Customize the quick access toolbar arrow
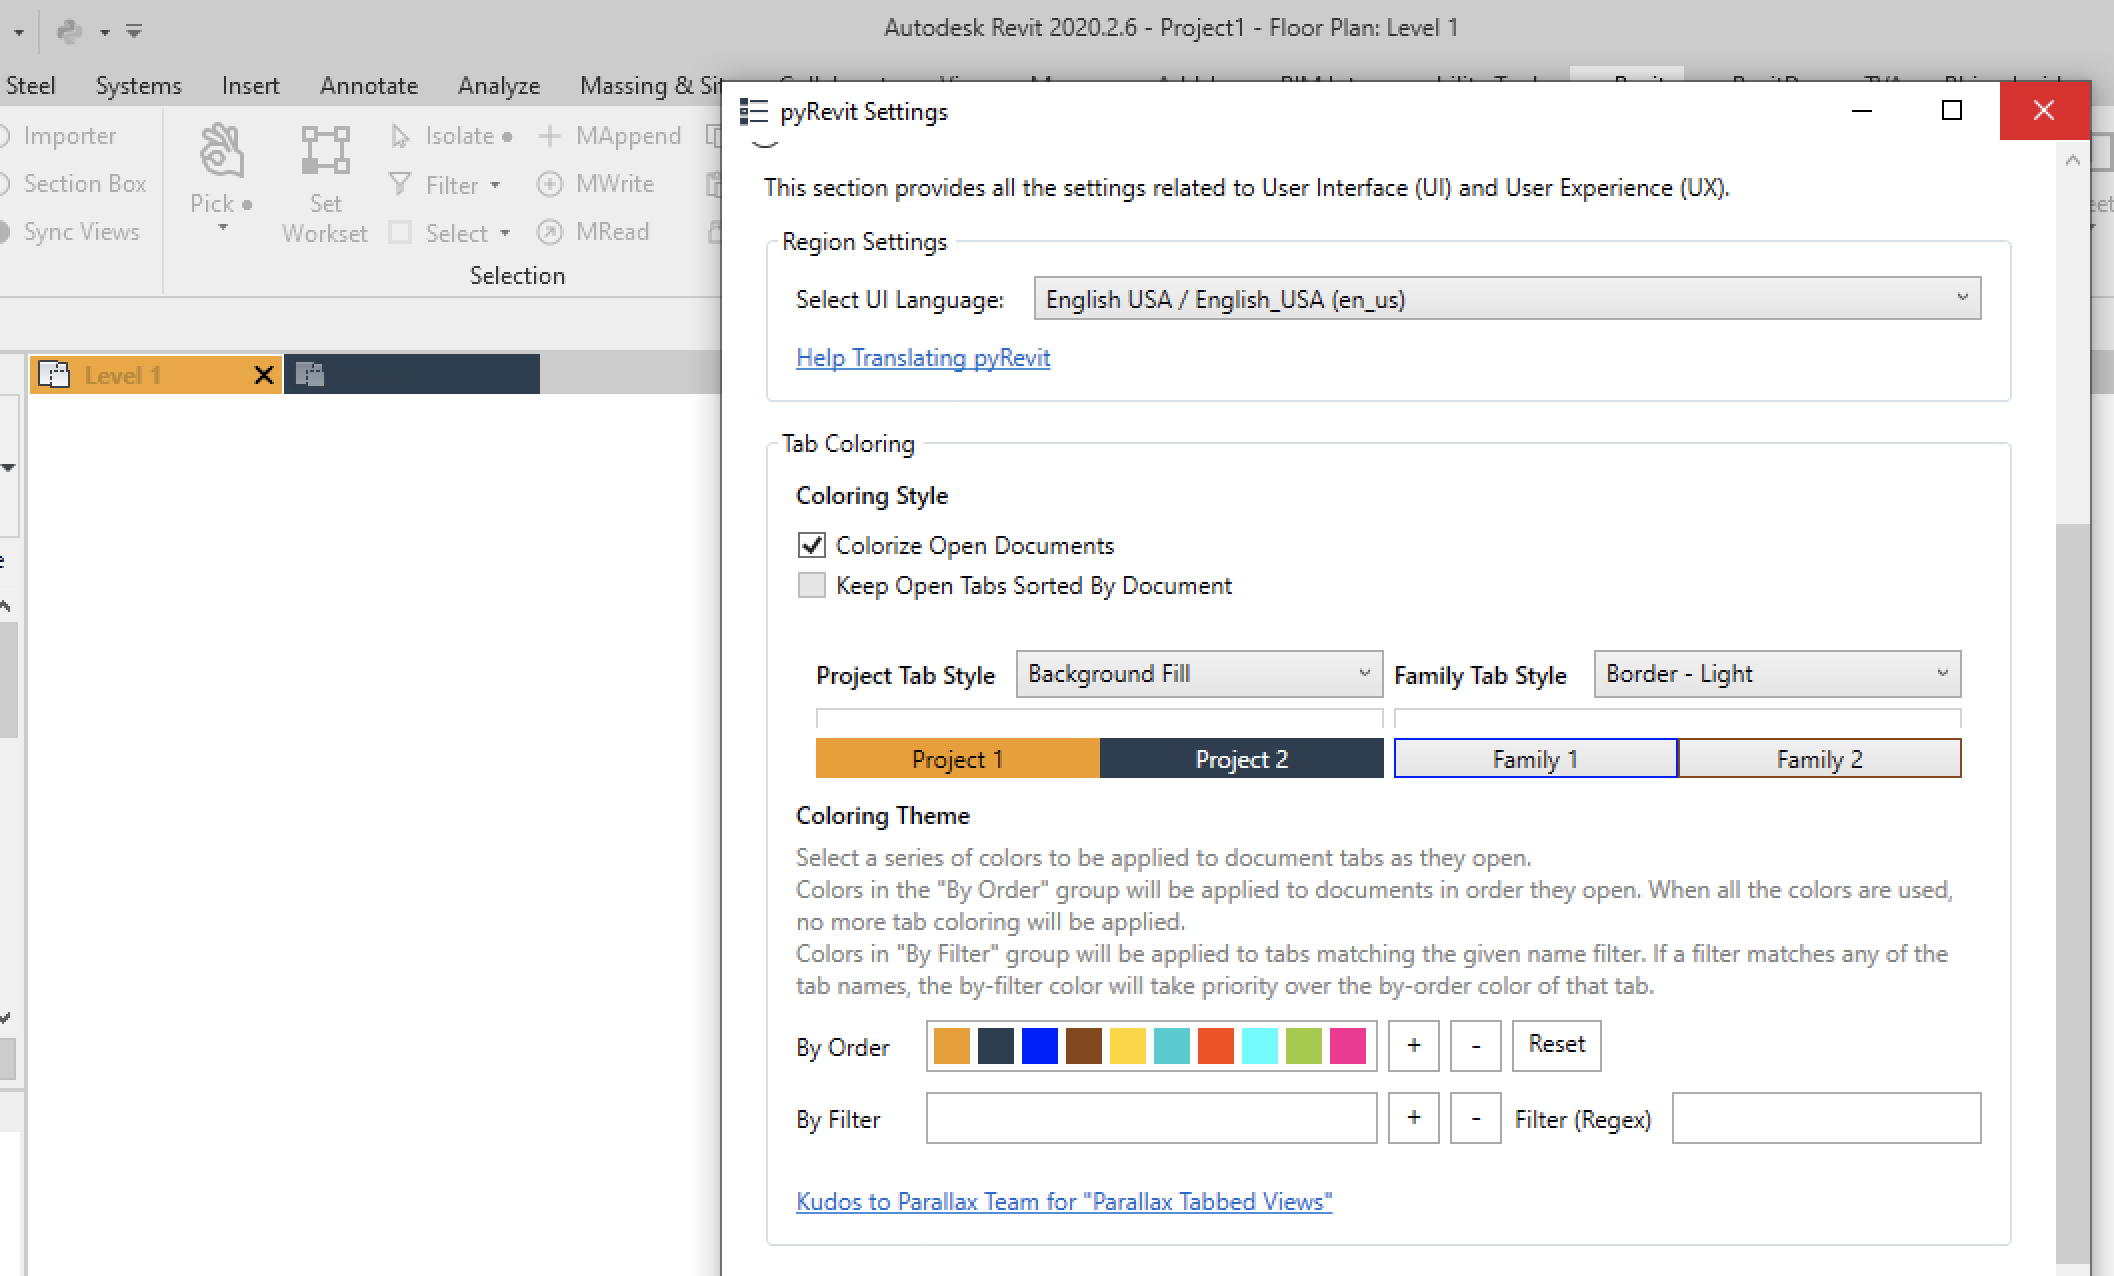The image size is (2114, 1276). click(134, 31)
